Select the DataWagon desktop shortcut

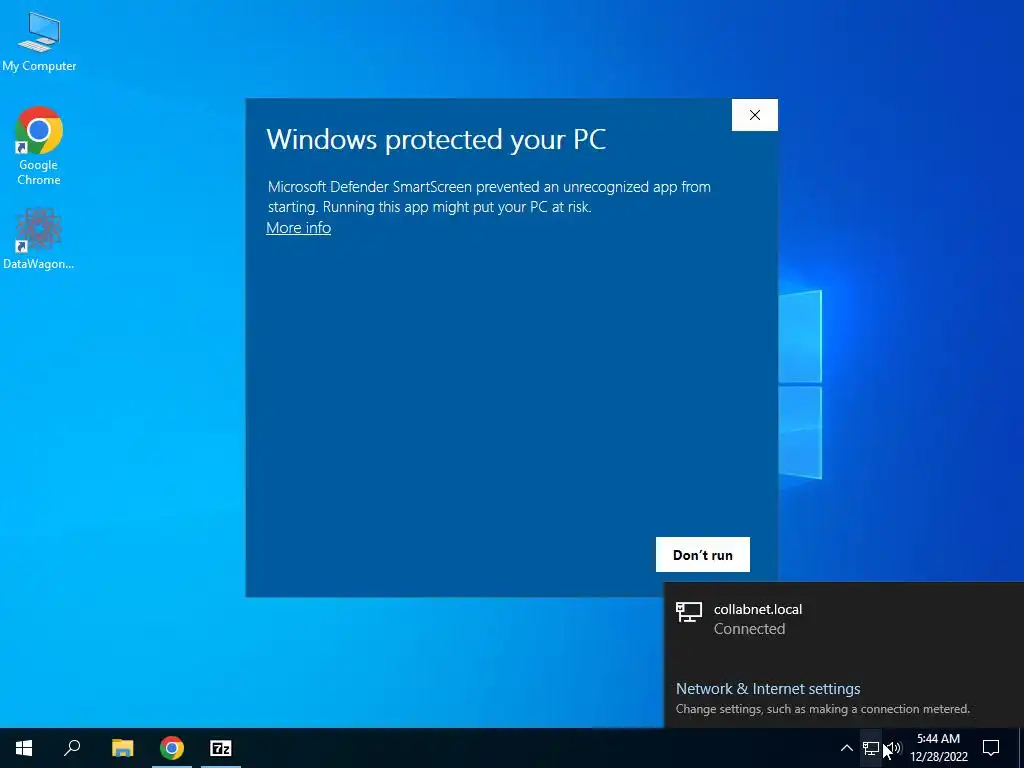[39, 238]
